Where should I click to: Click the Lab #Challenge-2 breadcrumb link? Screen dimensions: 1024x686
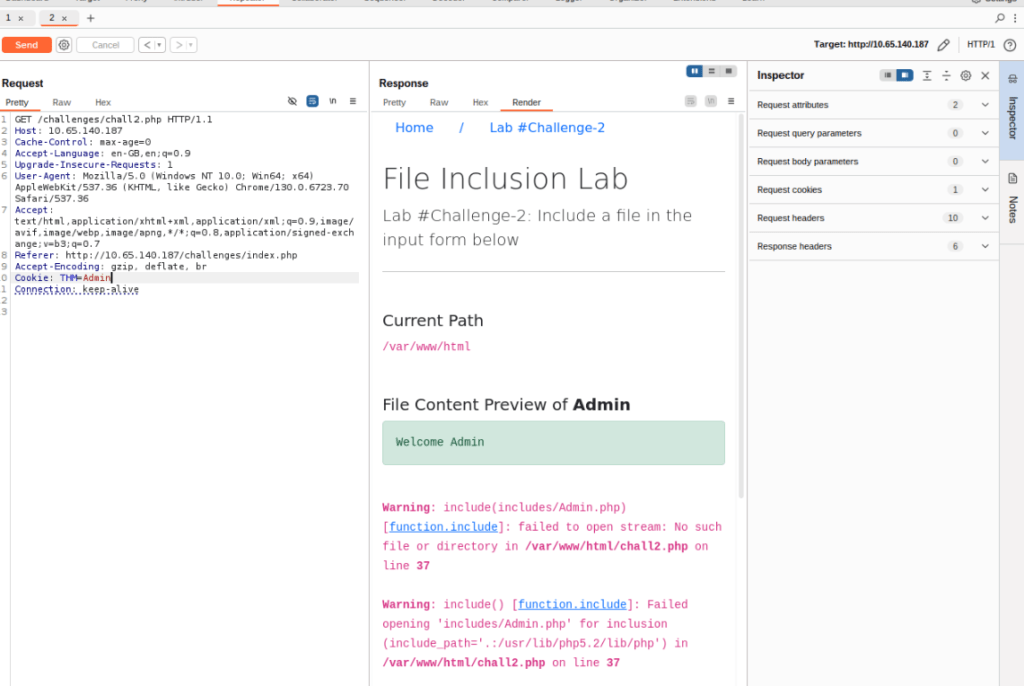click(547, 127)
